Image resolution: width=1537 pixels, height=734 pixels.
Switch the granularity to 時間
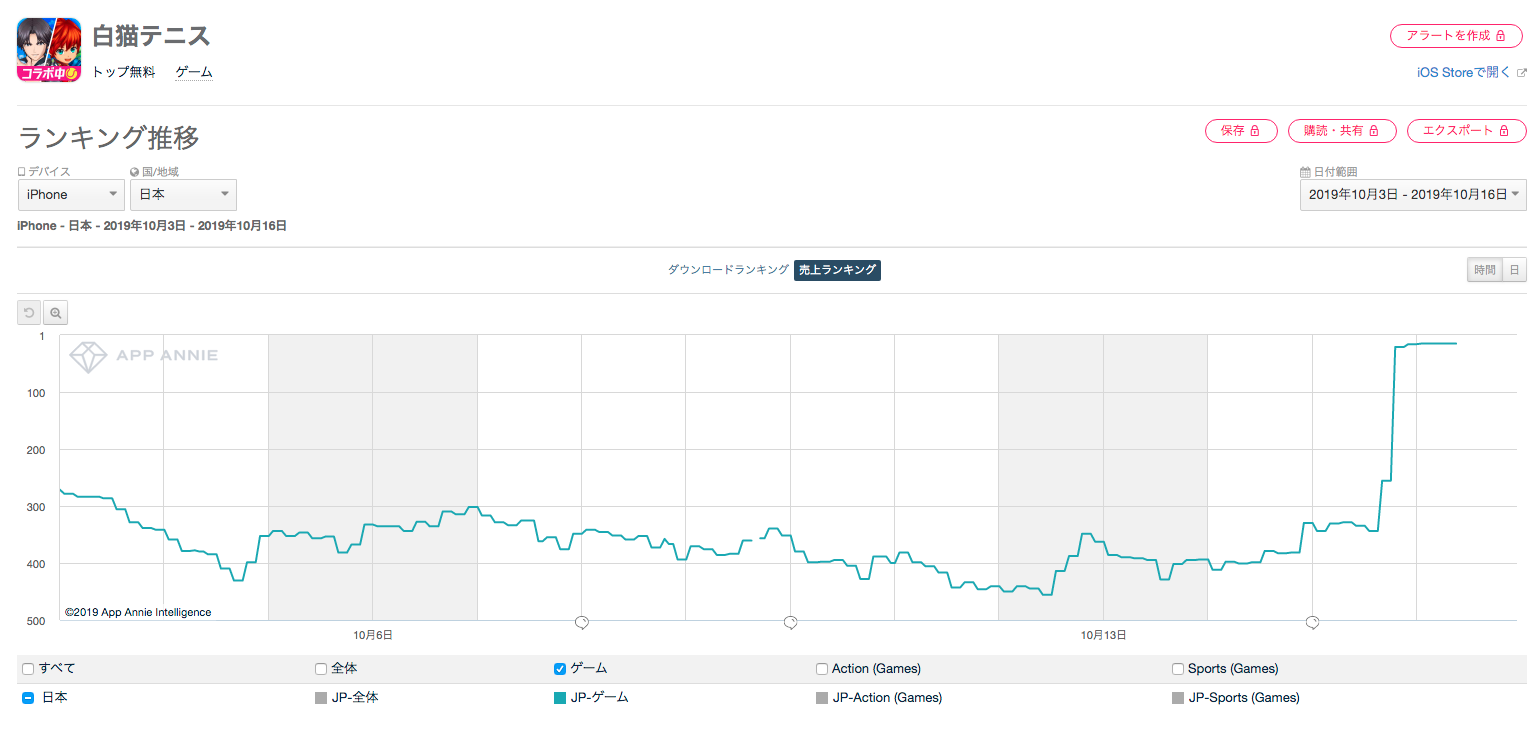pyautogui.click(x=1484, y=269)
